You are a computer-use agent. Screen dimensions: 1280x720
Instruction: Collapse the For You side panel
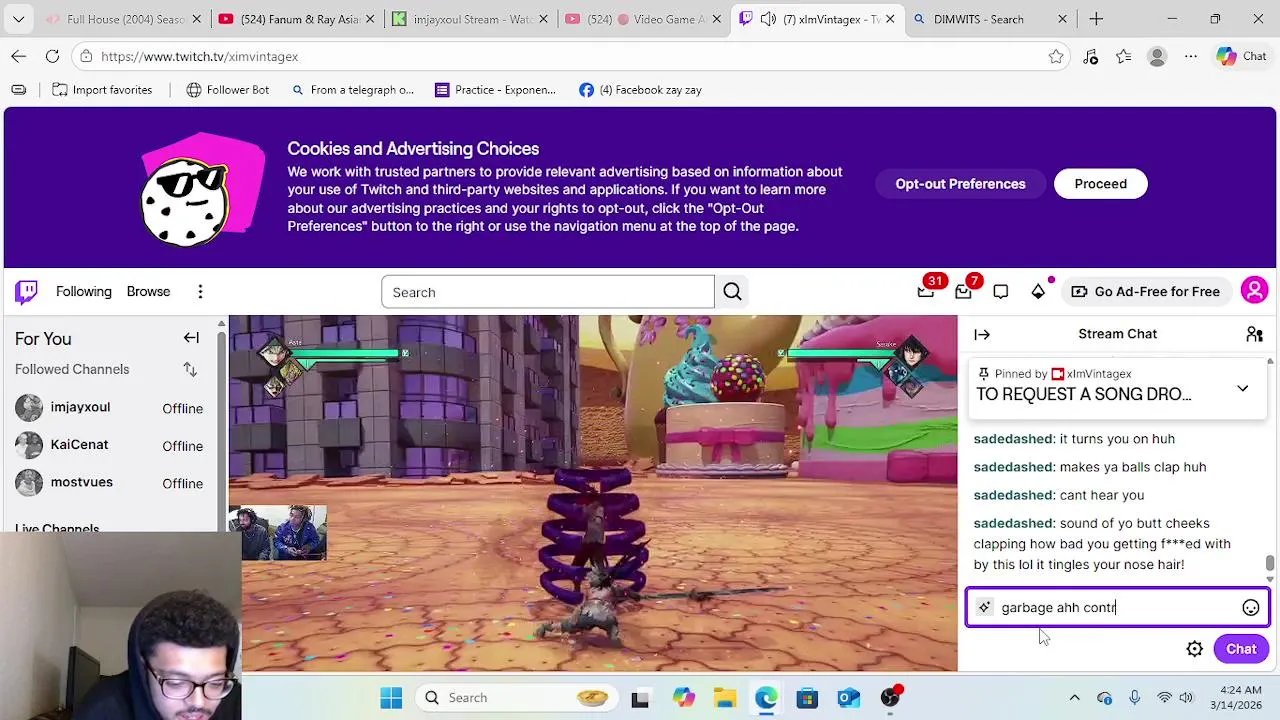(191, 338)
